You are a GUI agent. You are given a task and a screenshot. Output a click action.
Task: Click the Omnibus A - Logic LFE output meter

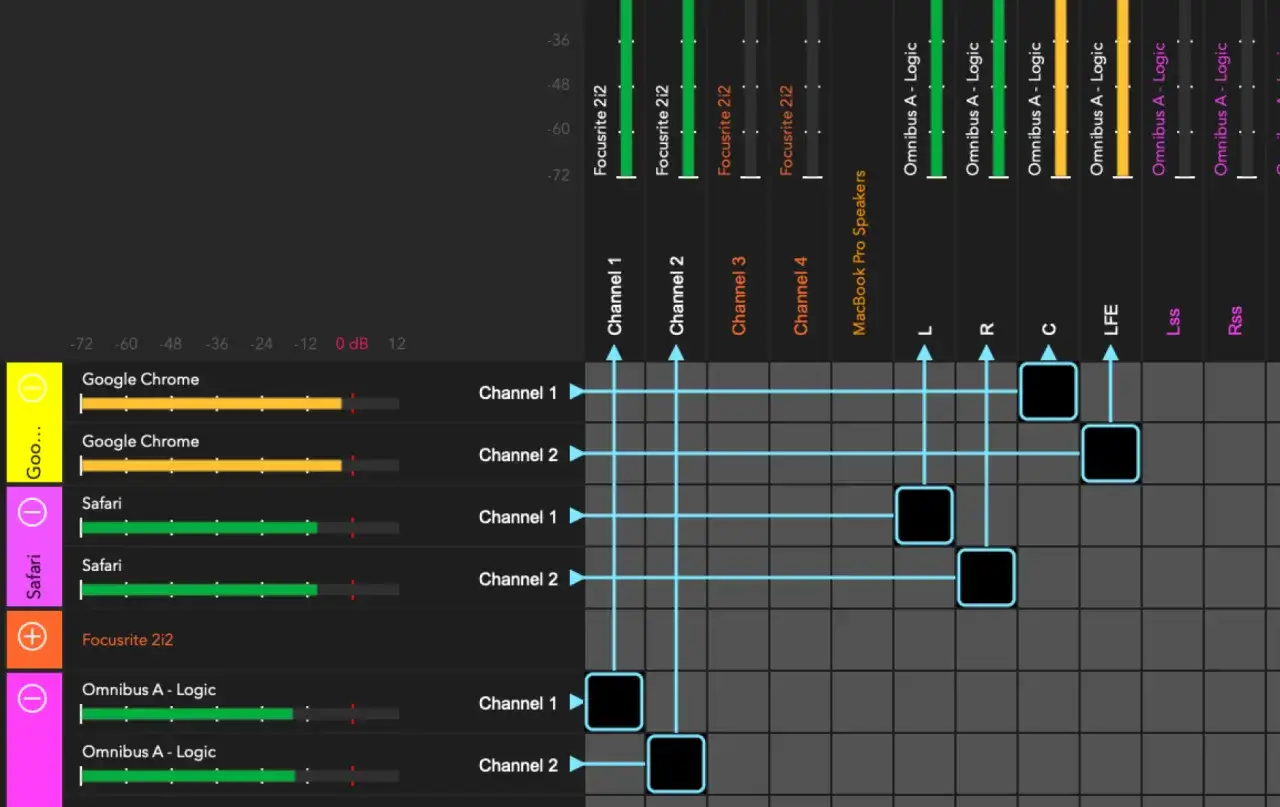pos(1123,88)
